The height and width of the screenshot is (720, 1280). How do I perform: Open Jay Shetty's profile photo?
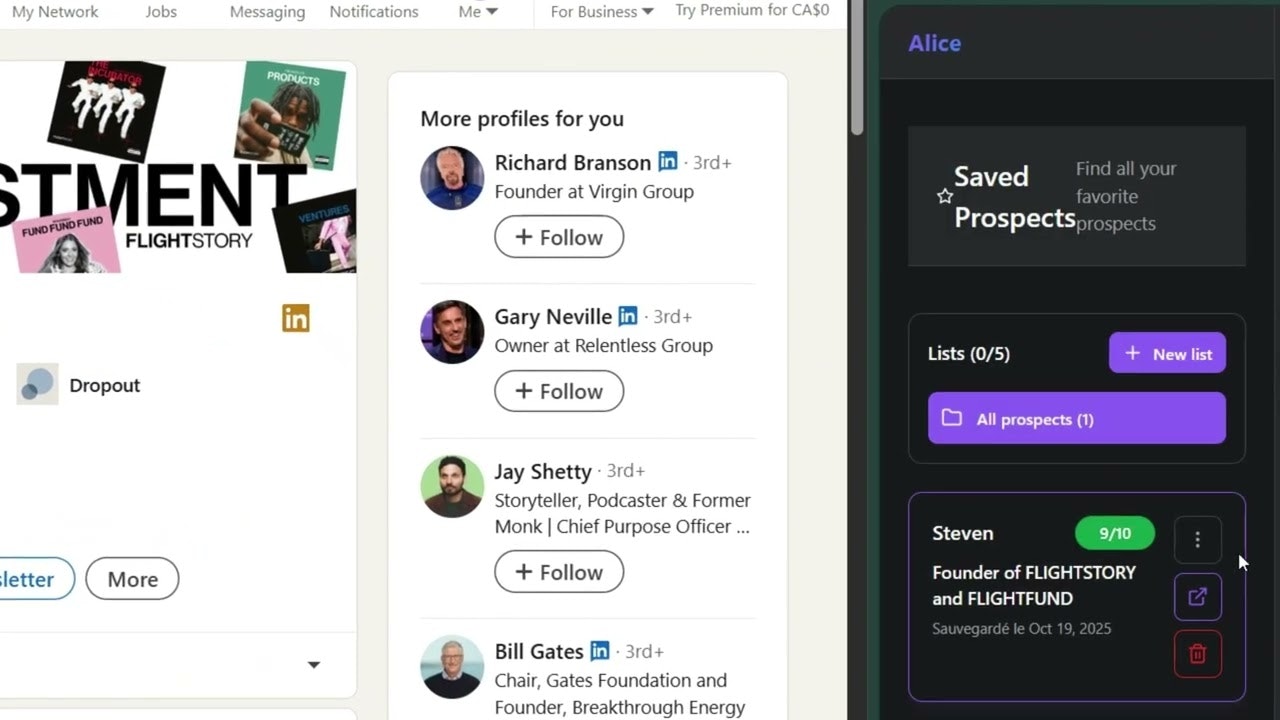[452, 486]
